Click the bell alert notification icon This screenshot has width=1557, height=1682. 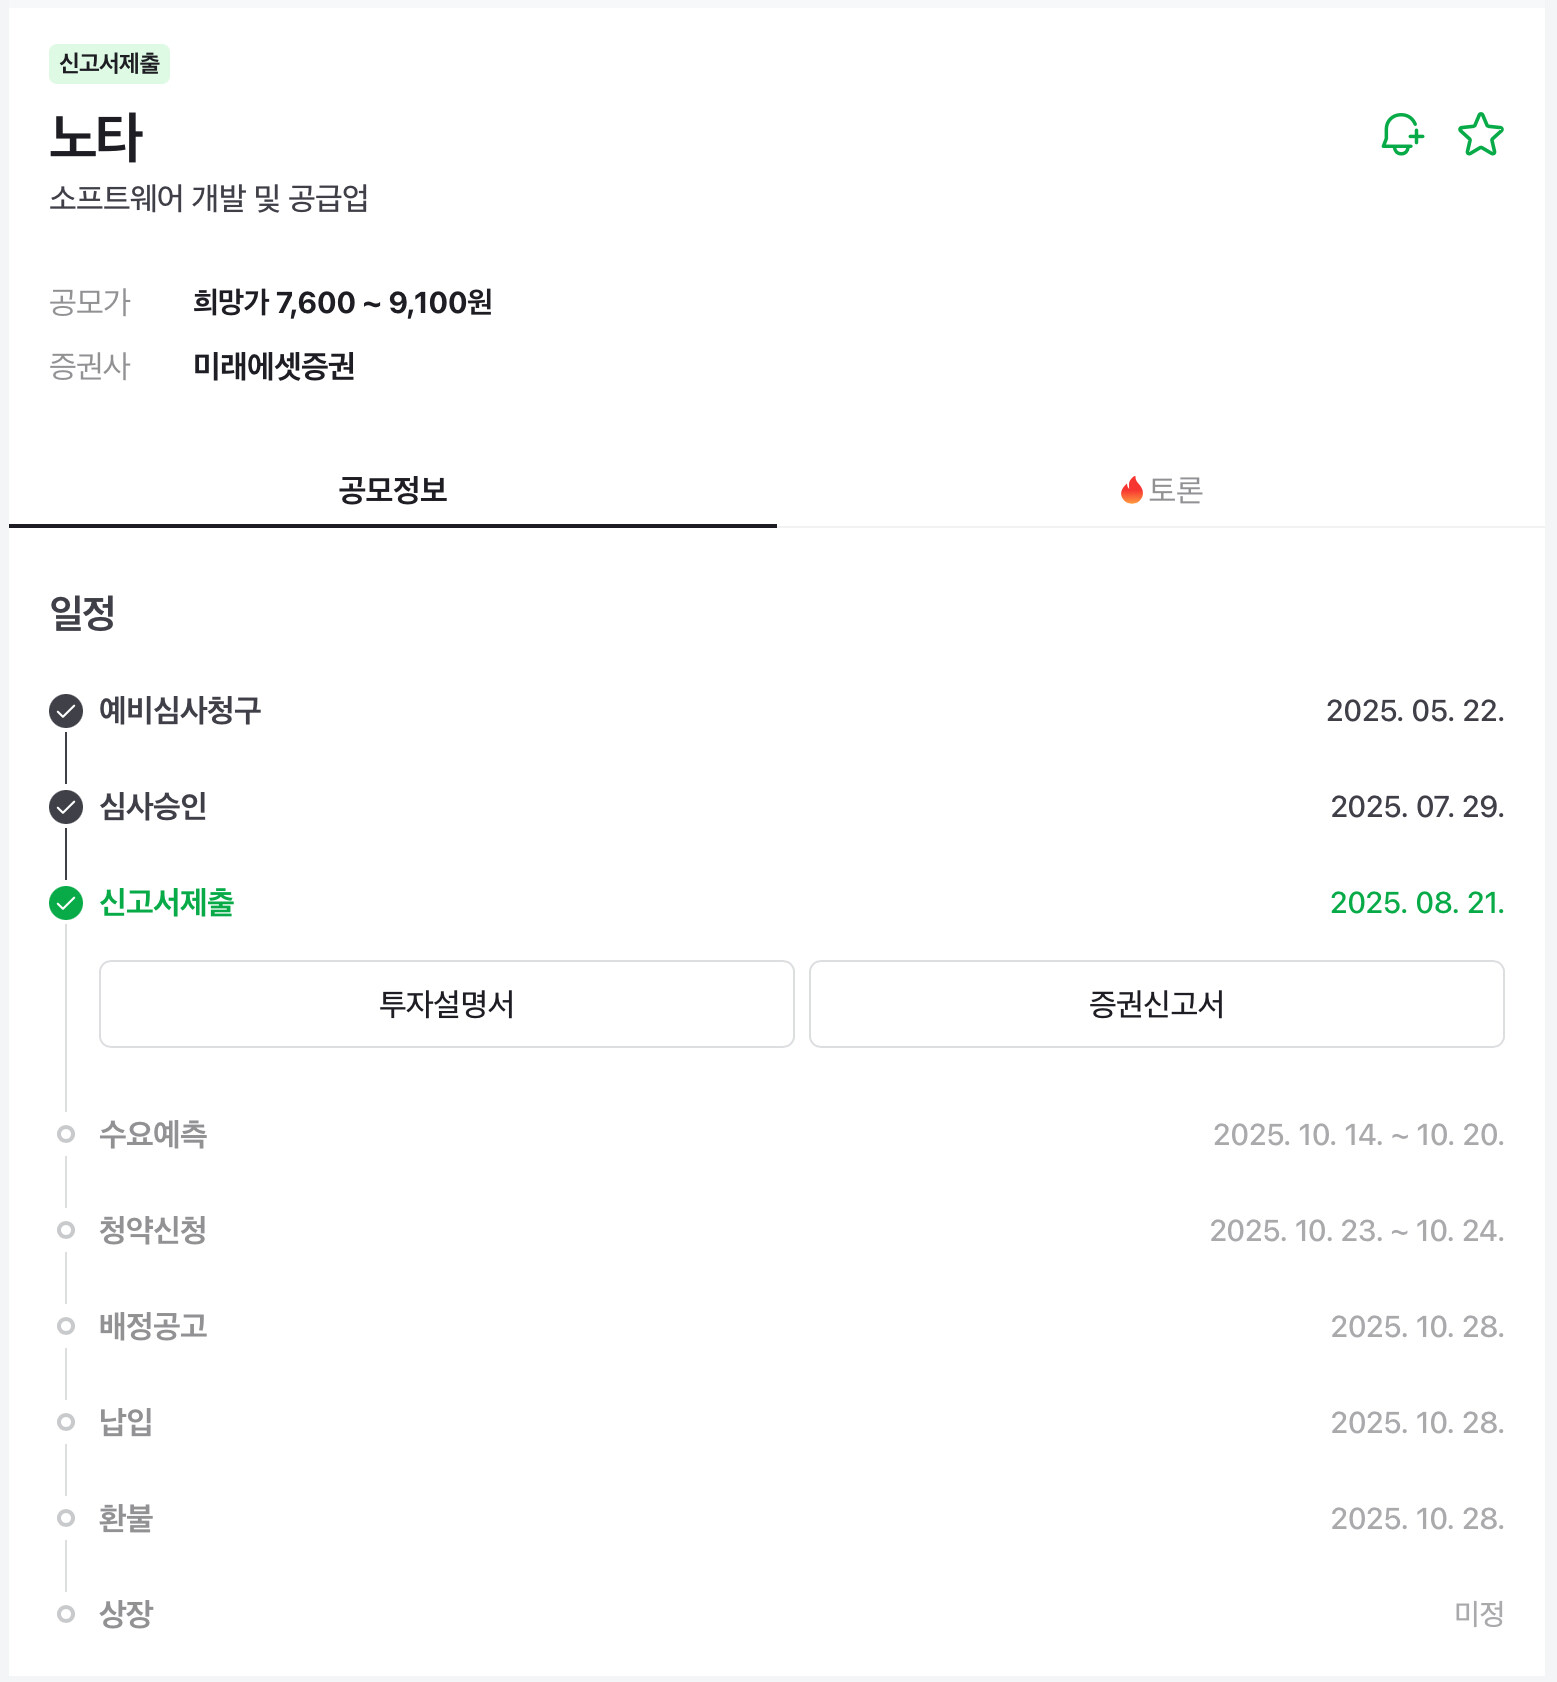(1401, 134)
